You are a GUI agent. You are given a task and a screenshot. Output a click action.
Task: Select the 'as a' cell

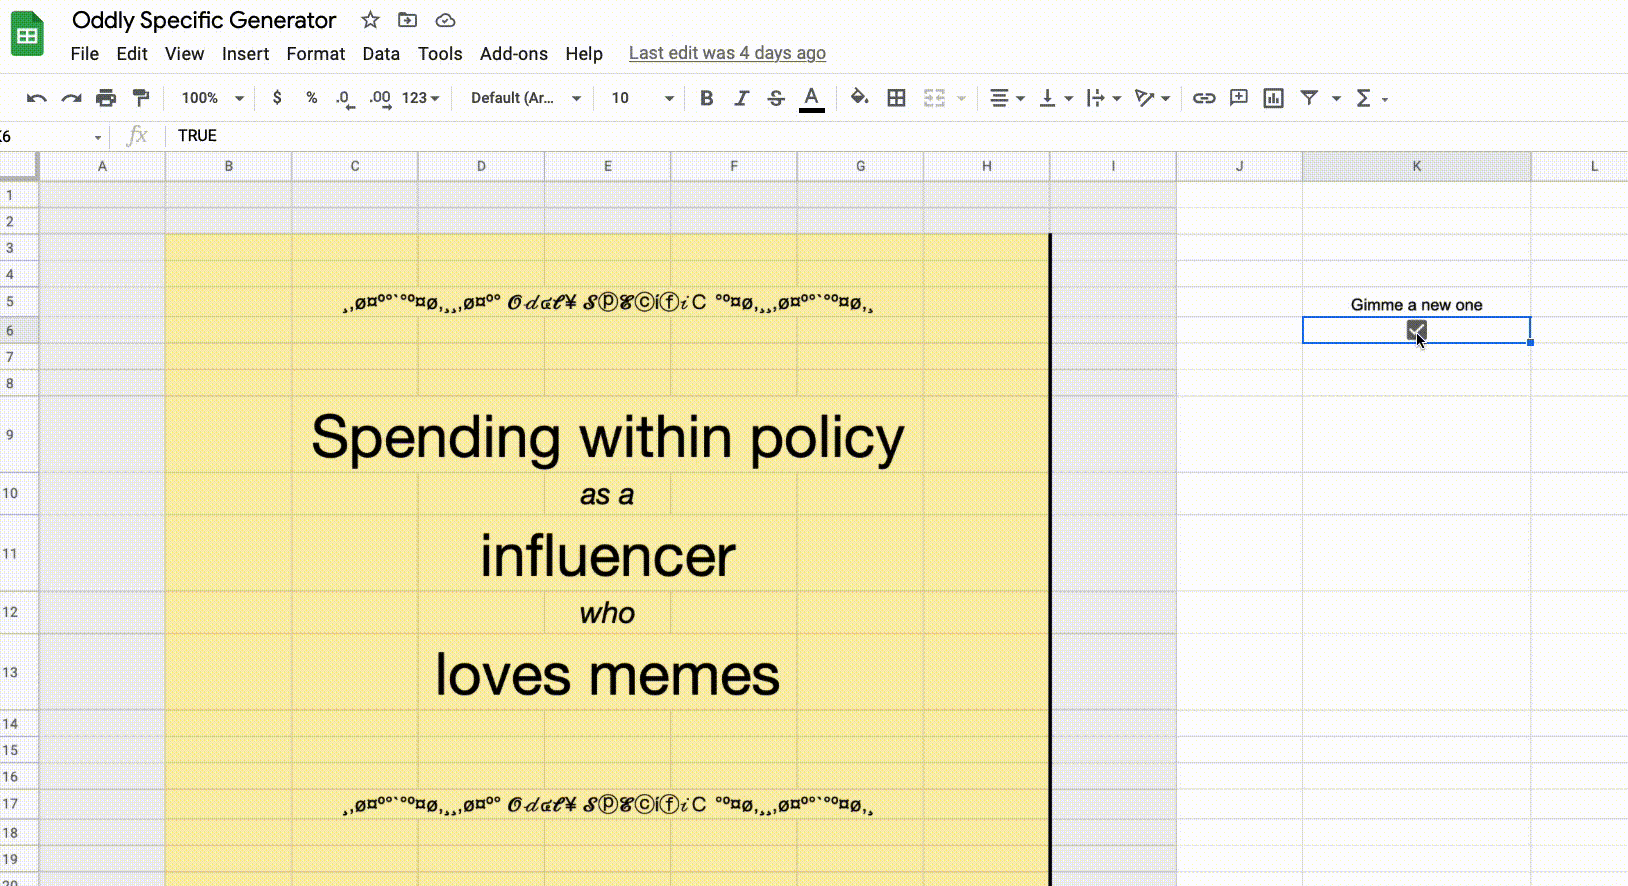click(608, 495)
